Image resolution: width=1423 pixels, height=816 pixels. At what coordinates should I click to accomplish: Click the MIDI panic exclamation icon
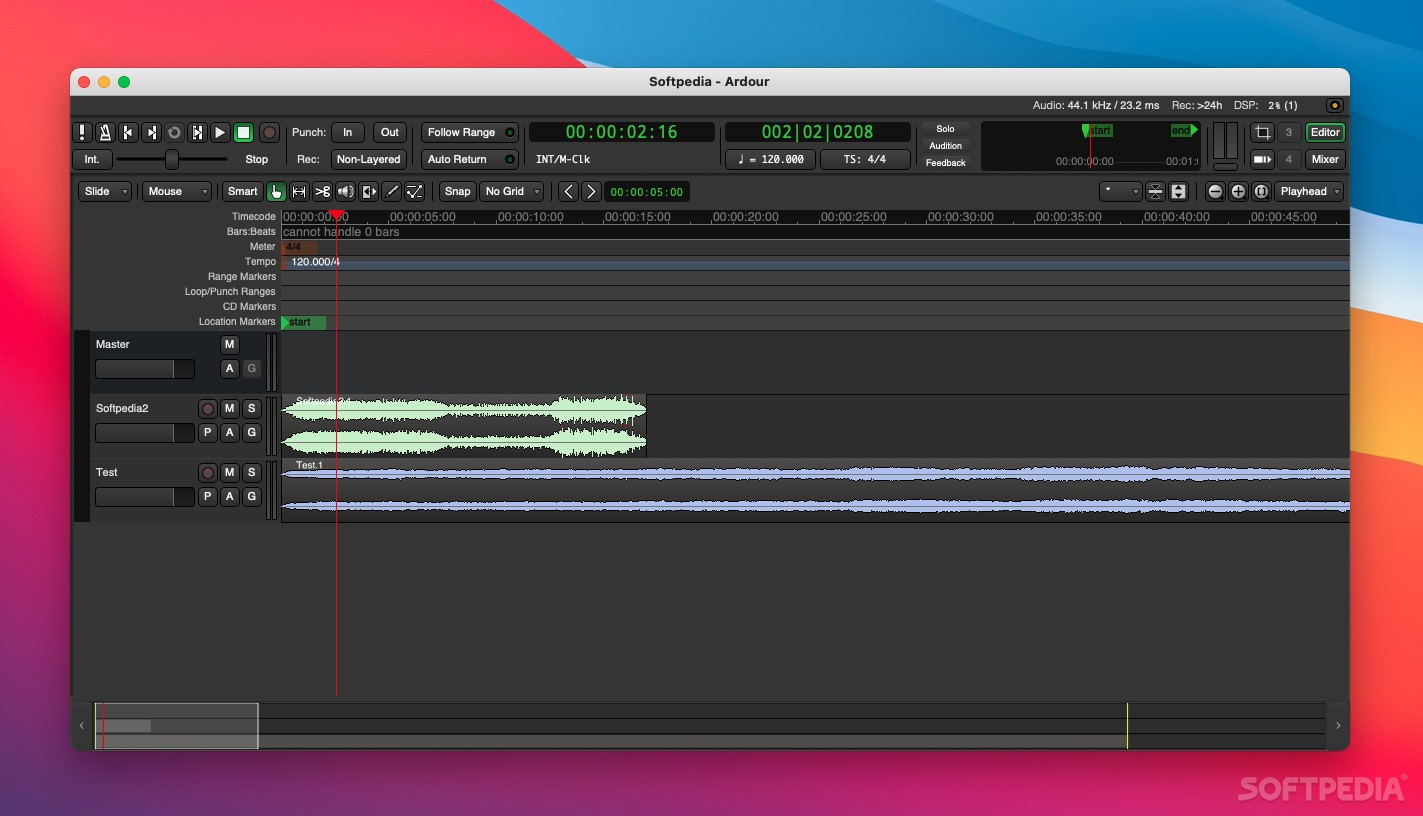click(82, 132)
